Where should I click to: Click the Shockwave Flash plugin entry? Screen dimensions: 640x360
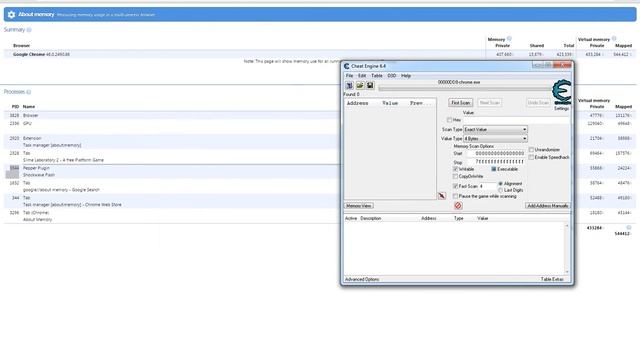click(x=38, y=175)
